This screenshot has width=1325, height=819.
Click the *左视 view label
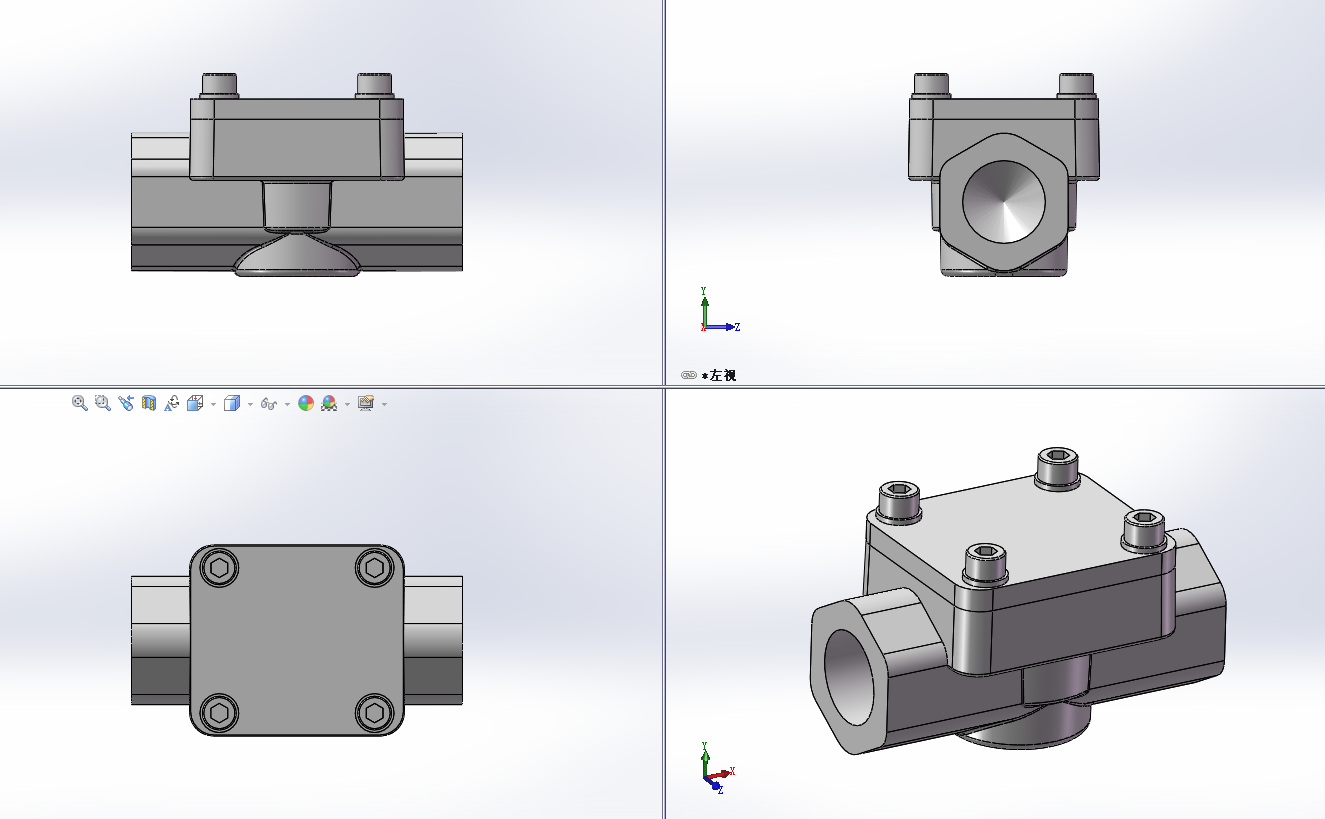(x=719, y=375)
